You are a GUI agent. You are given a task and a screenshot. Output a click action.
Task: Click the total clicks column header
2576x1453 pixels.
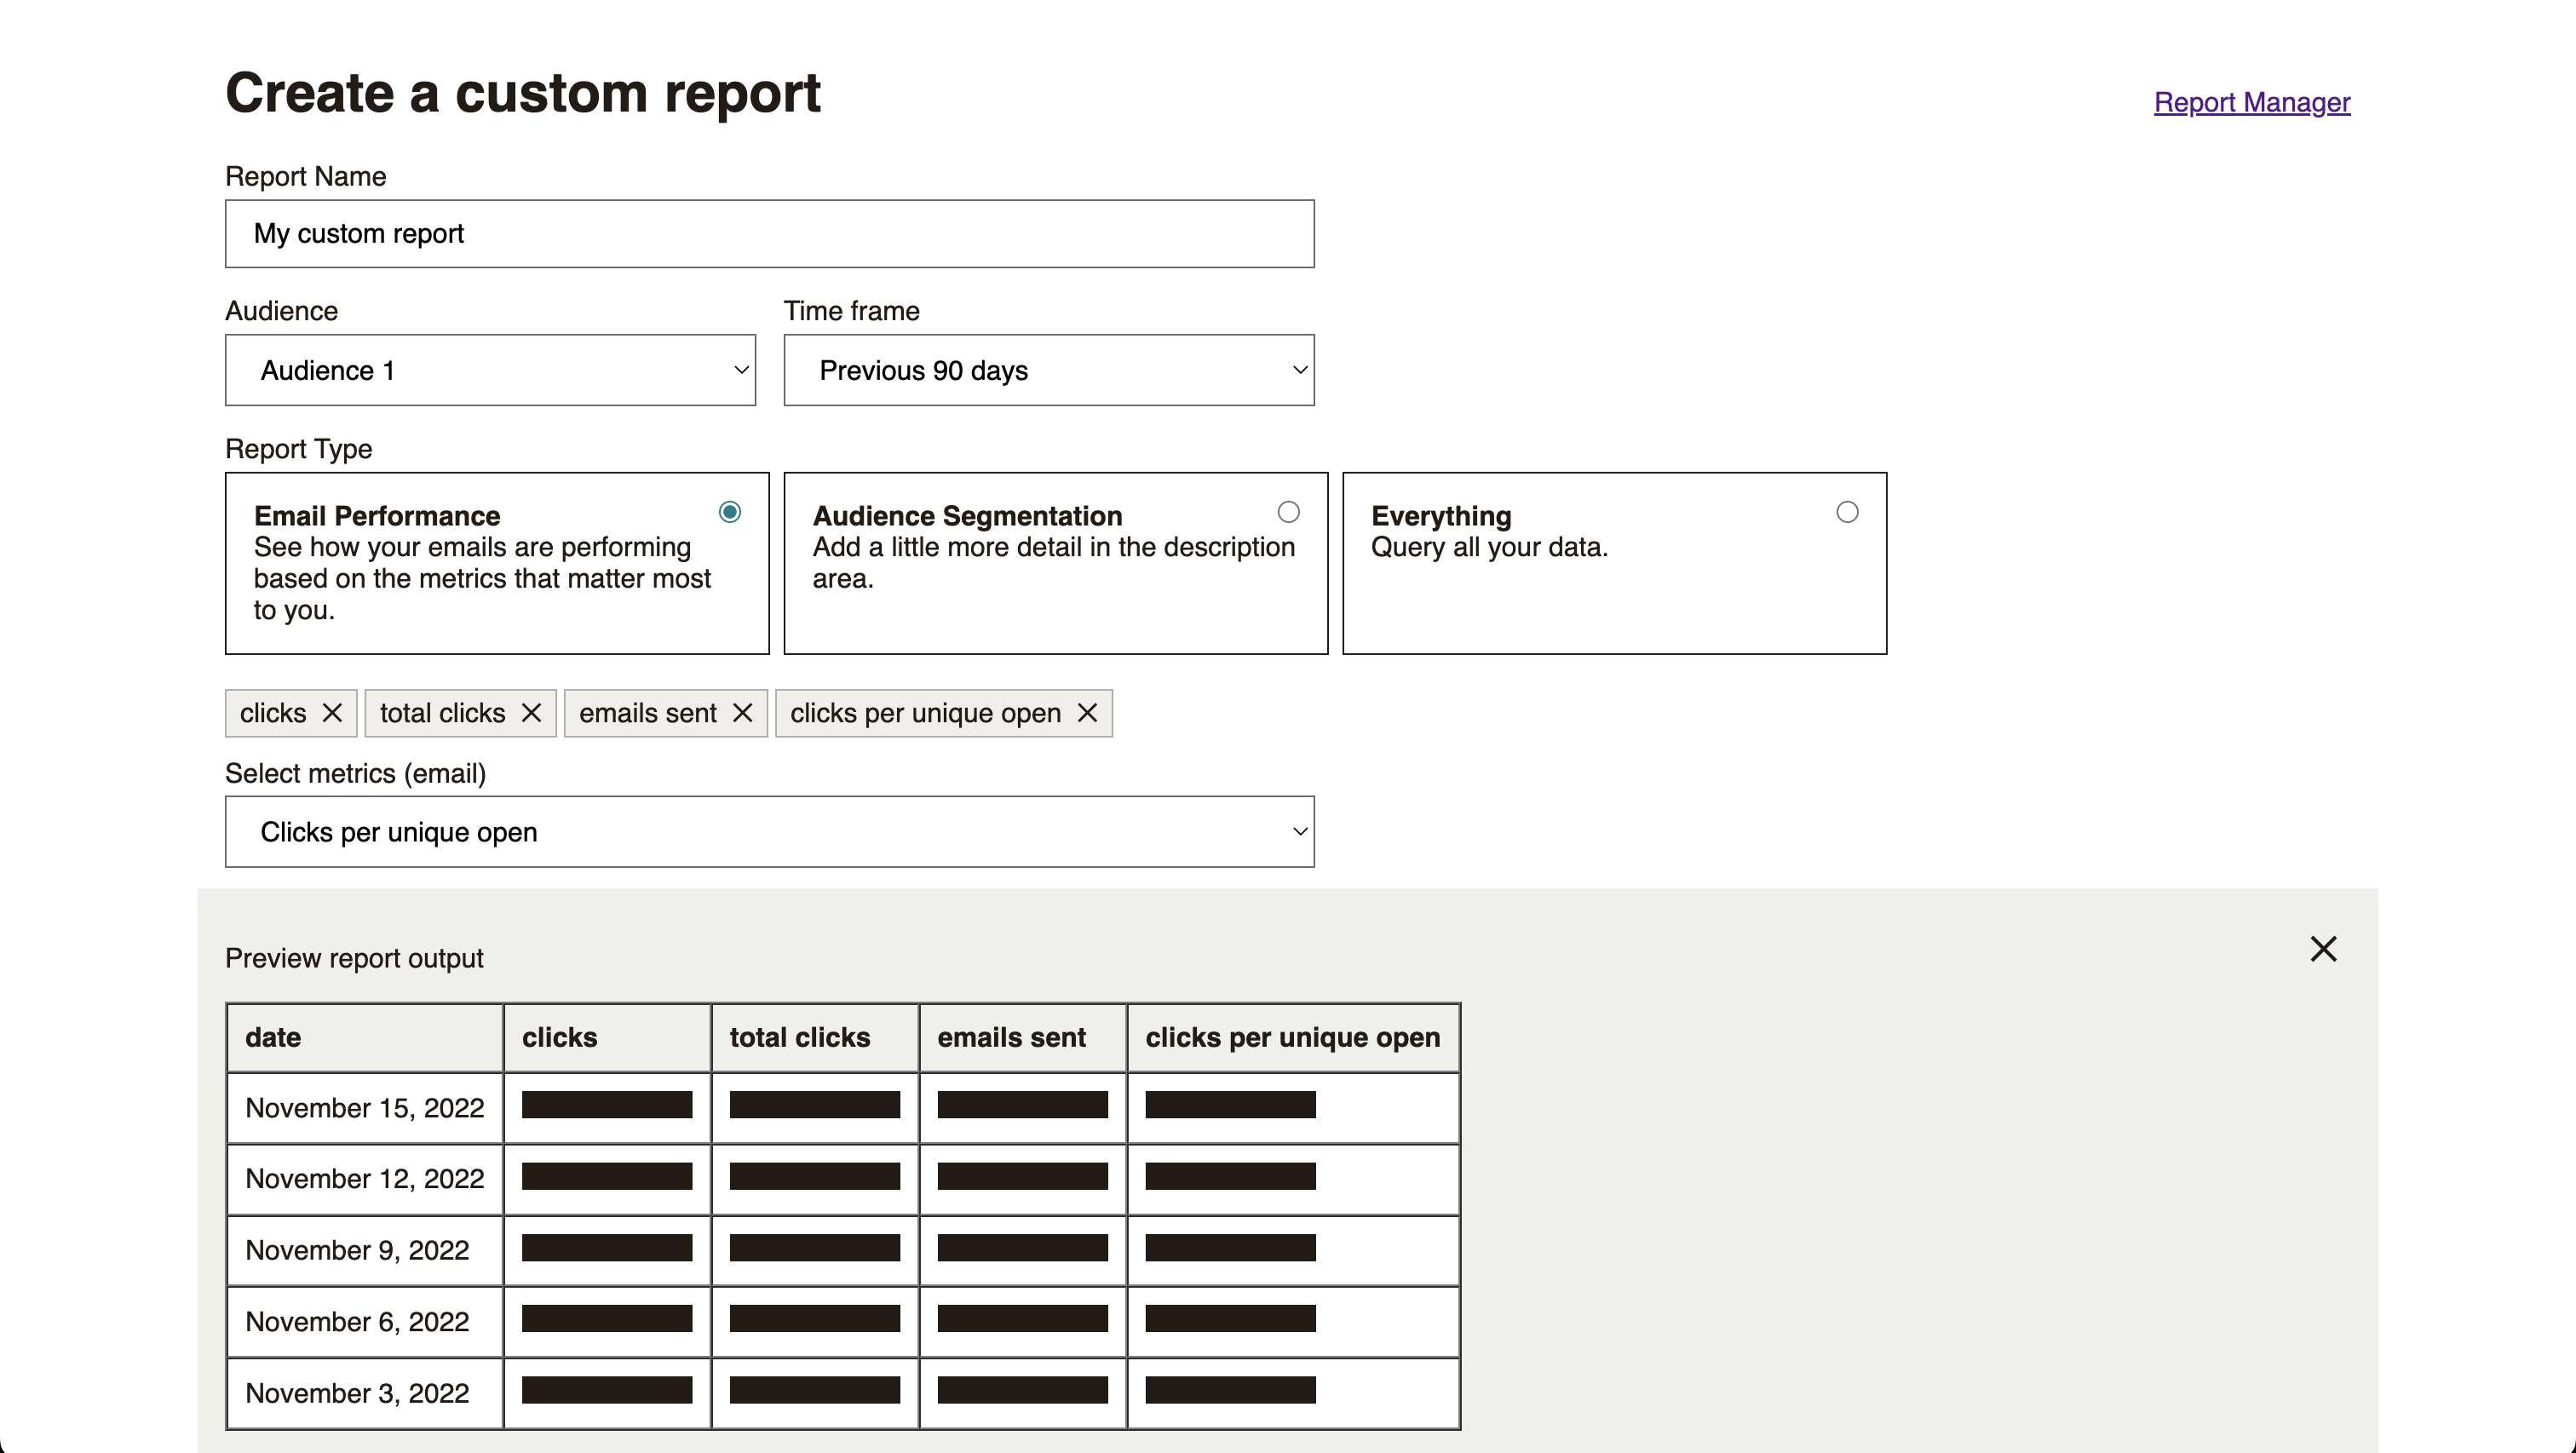815,1038
